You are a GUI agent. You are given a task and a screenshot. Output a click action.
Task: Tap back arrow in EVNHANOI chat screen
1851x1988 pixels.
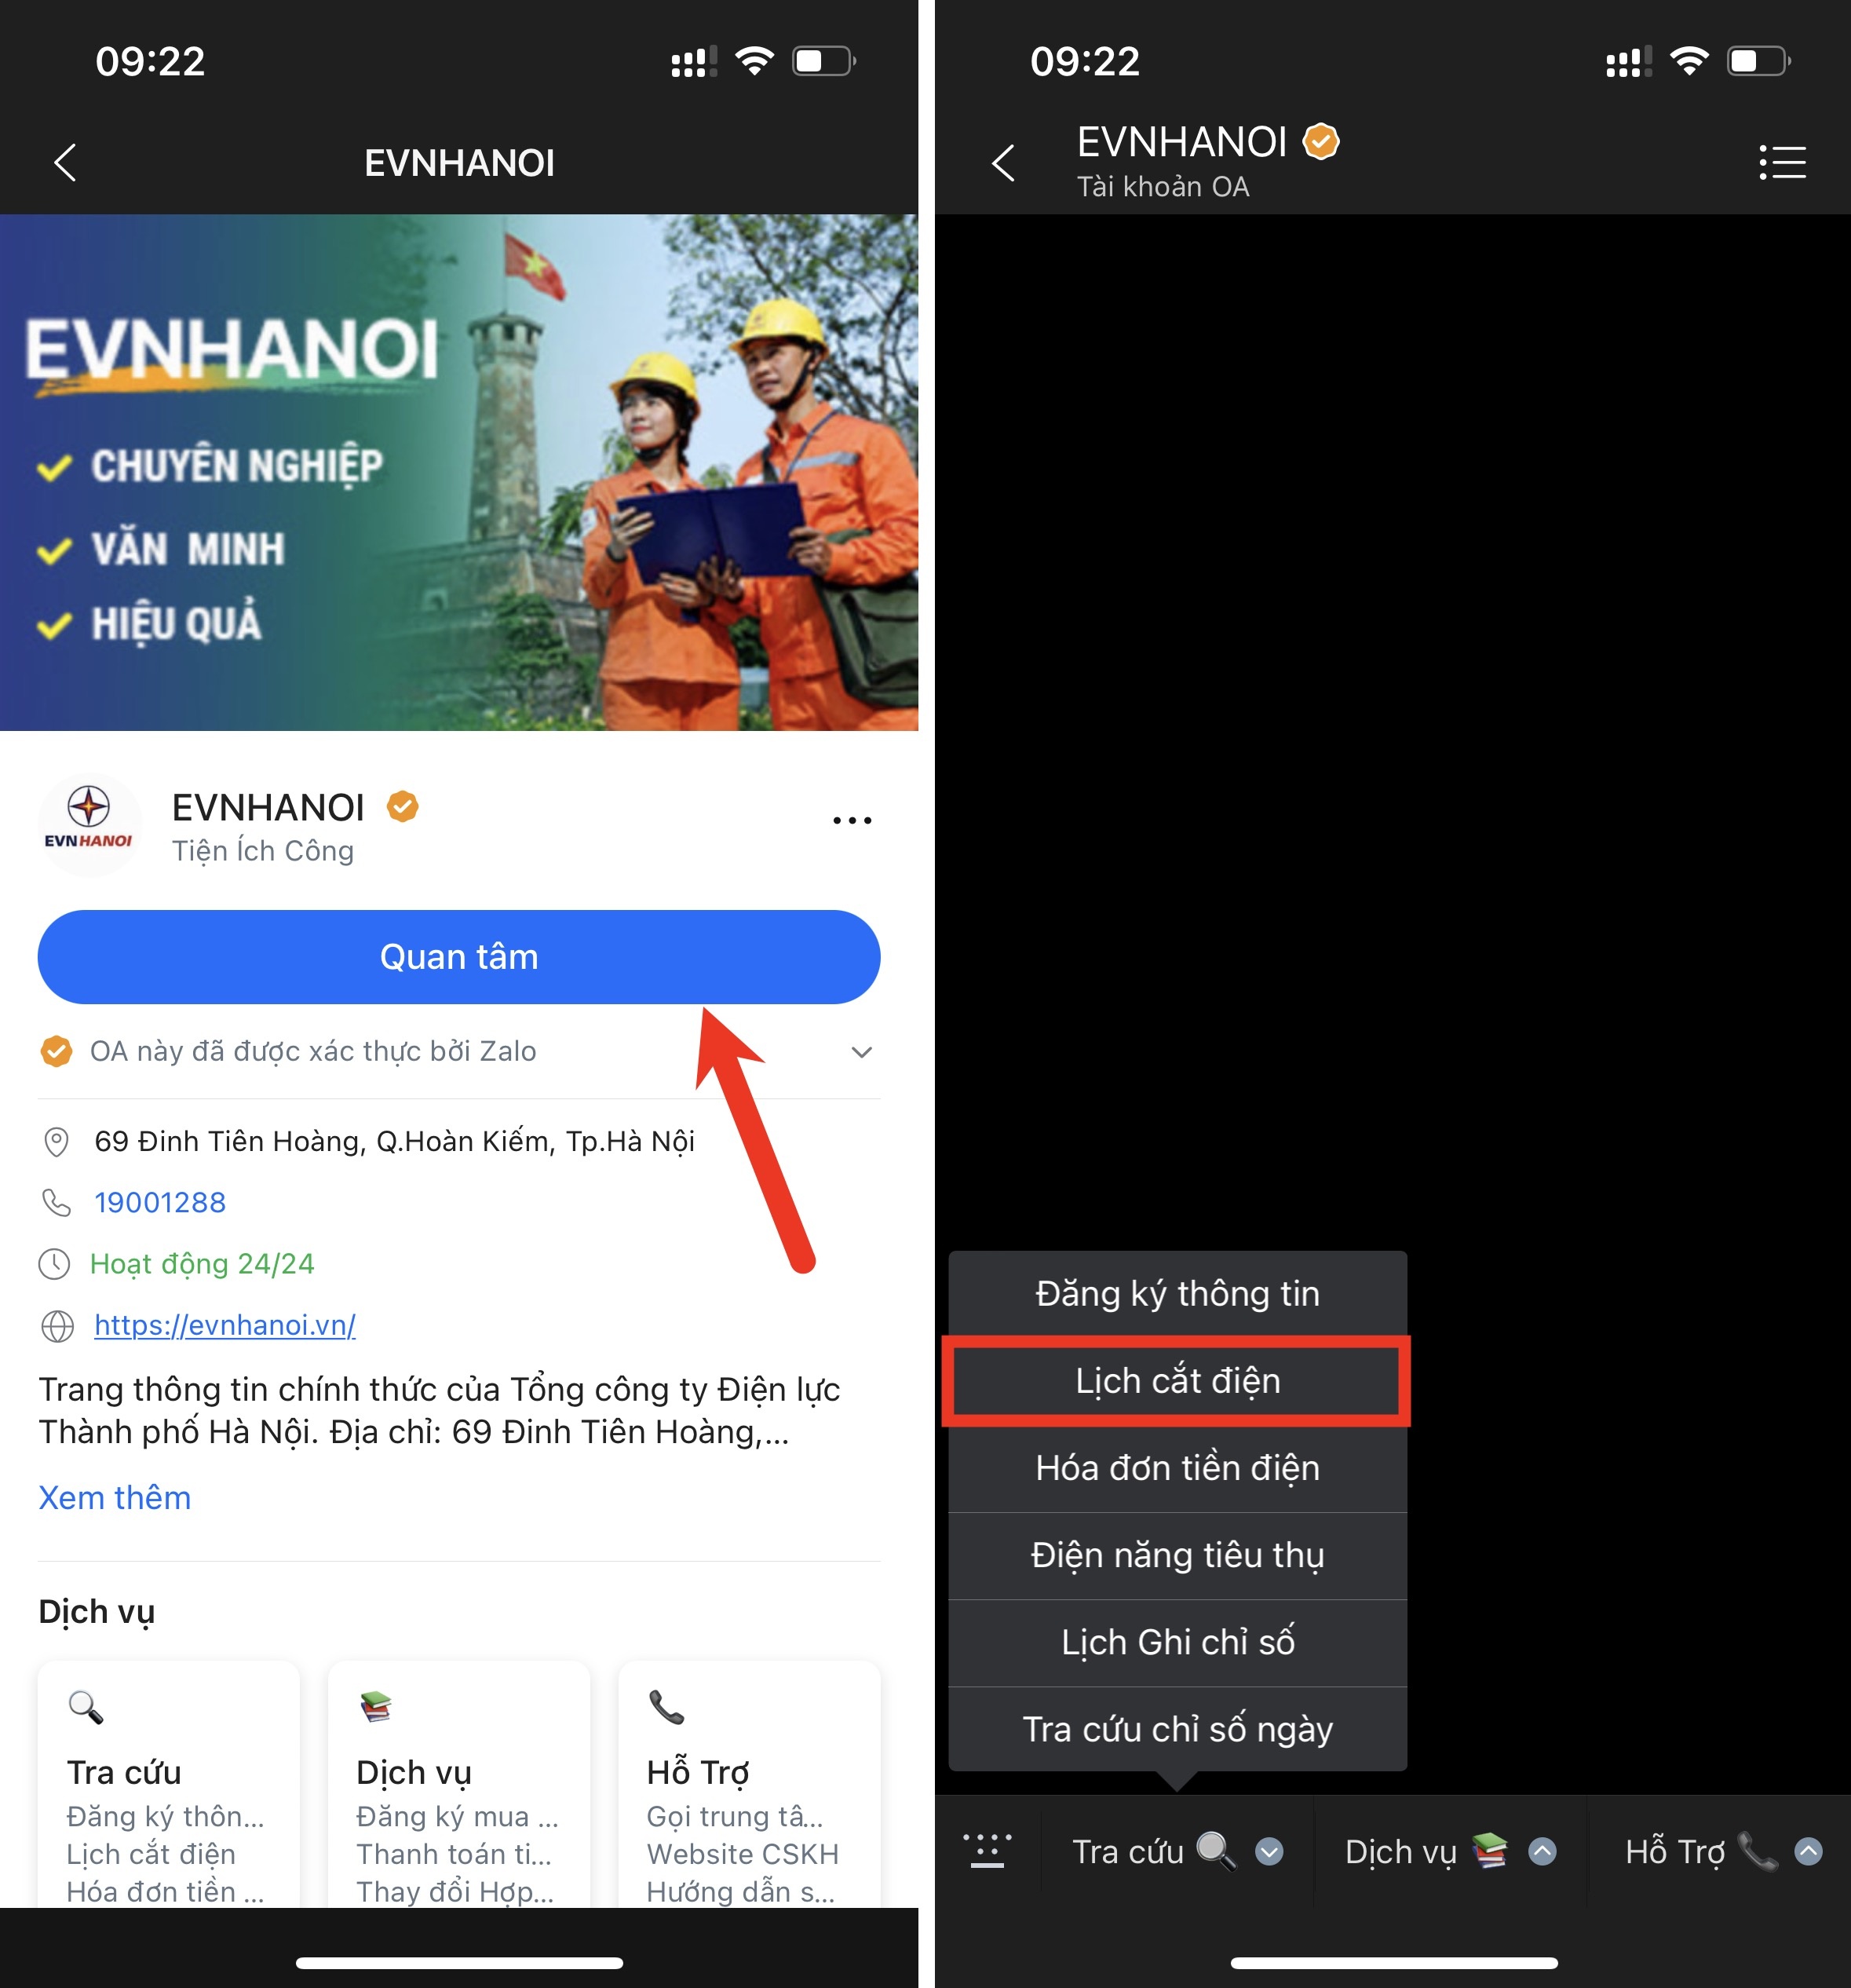[1003, 162]
